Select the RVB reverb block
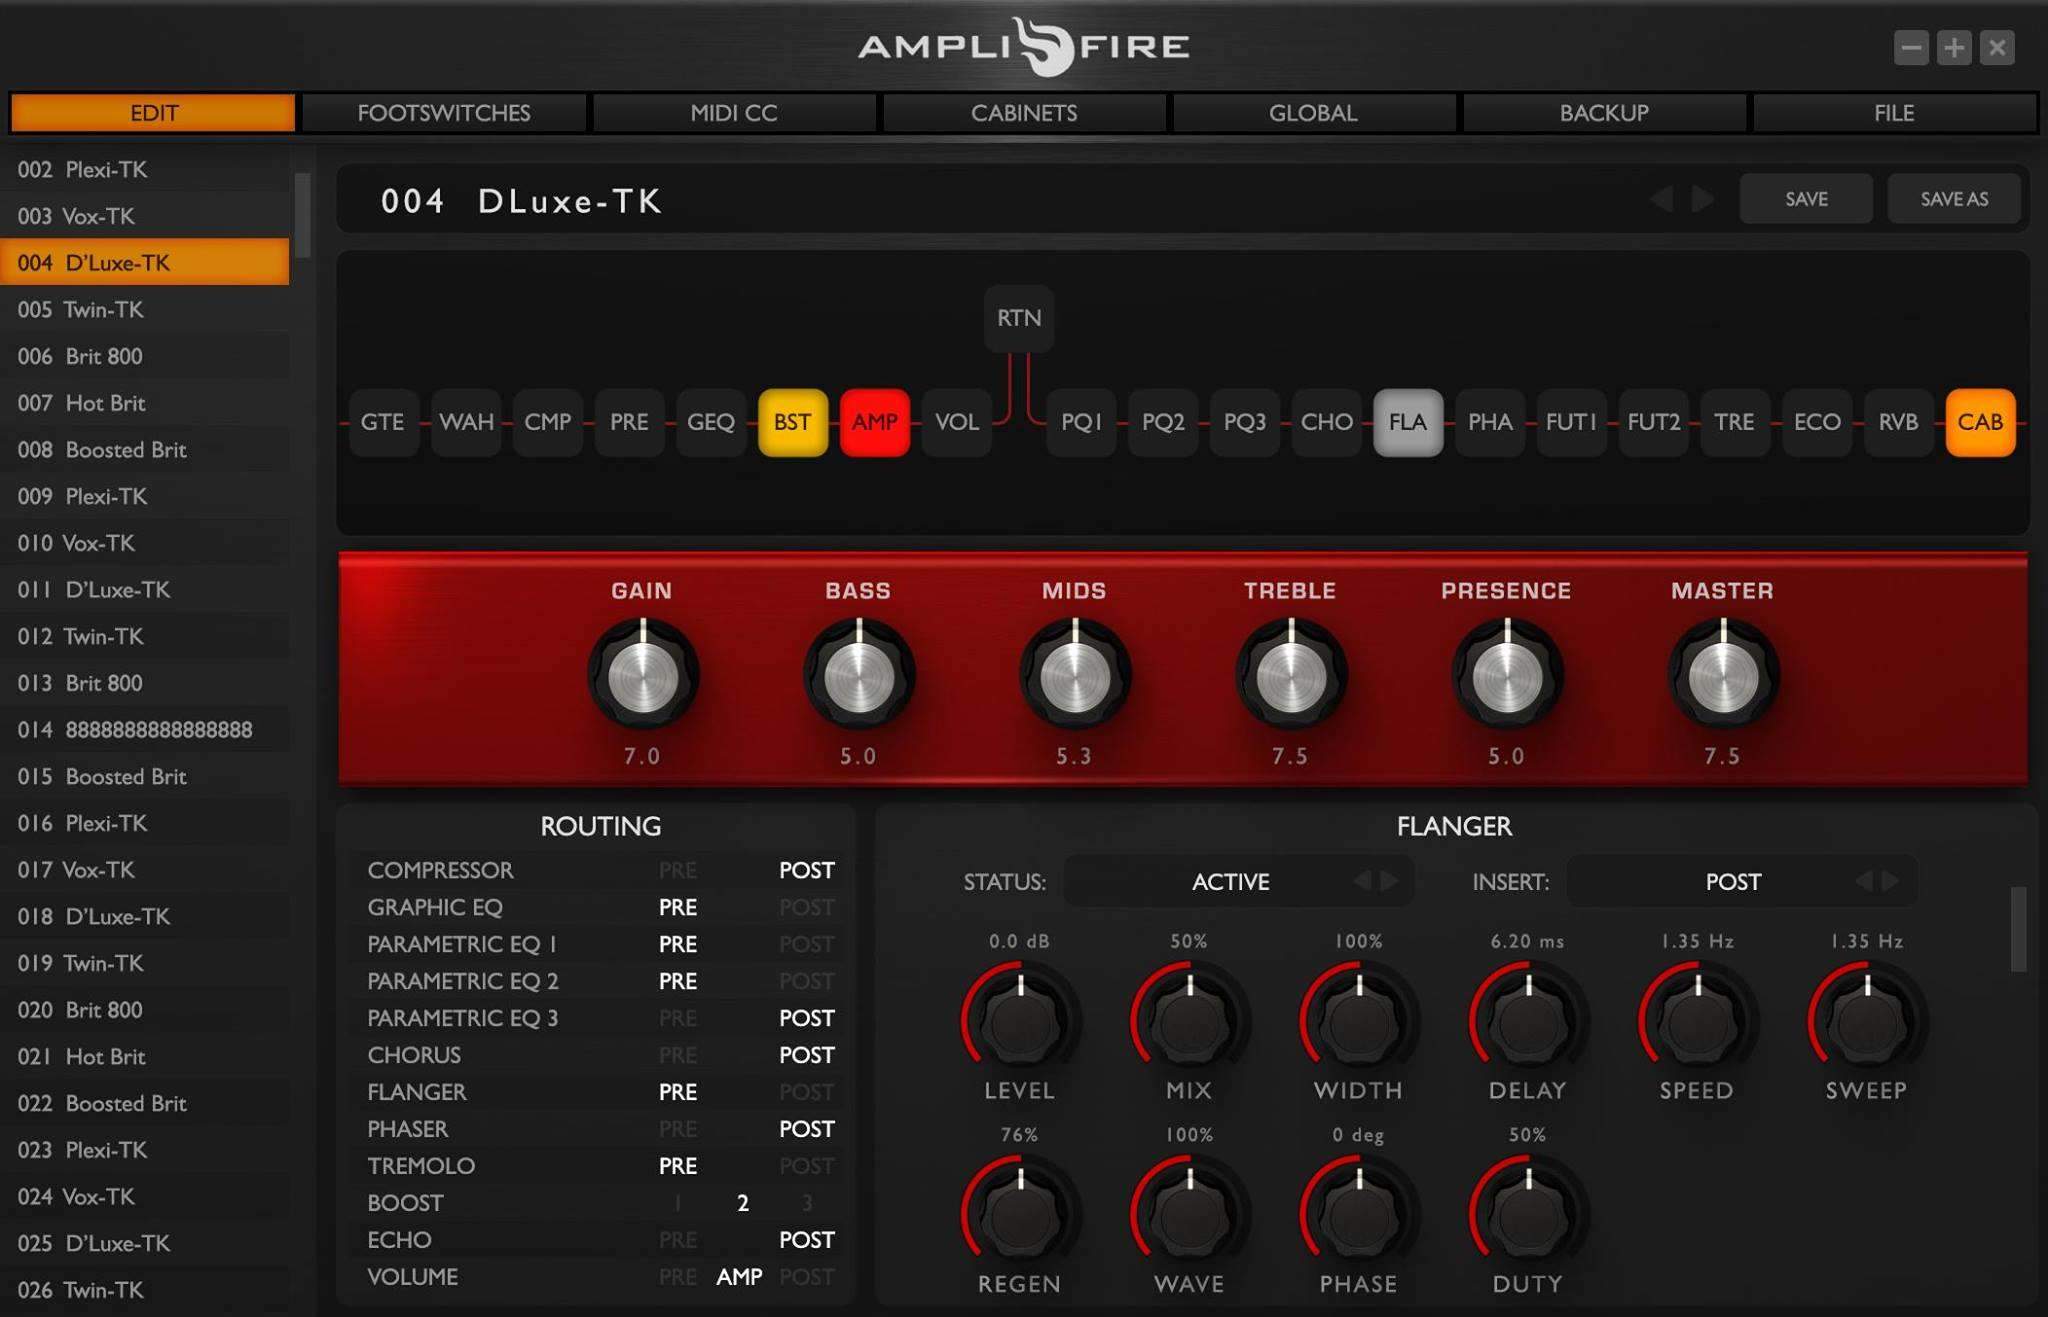 [x=1897, y=422]
